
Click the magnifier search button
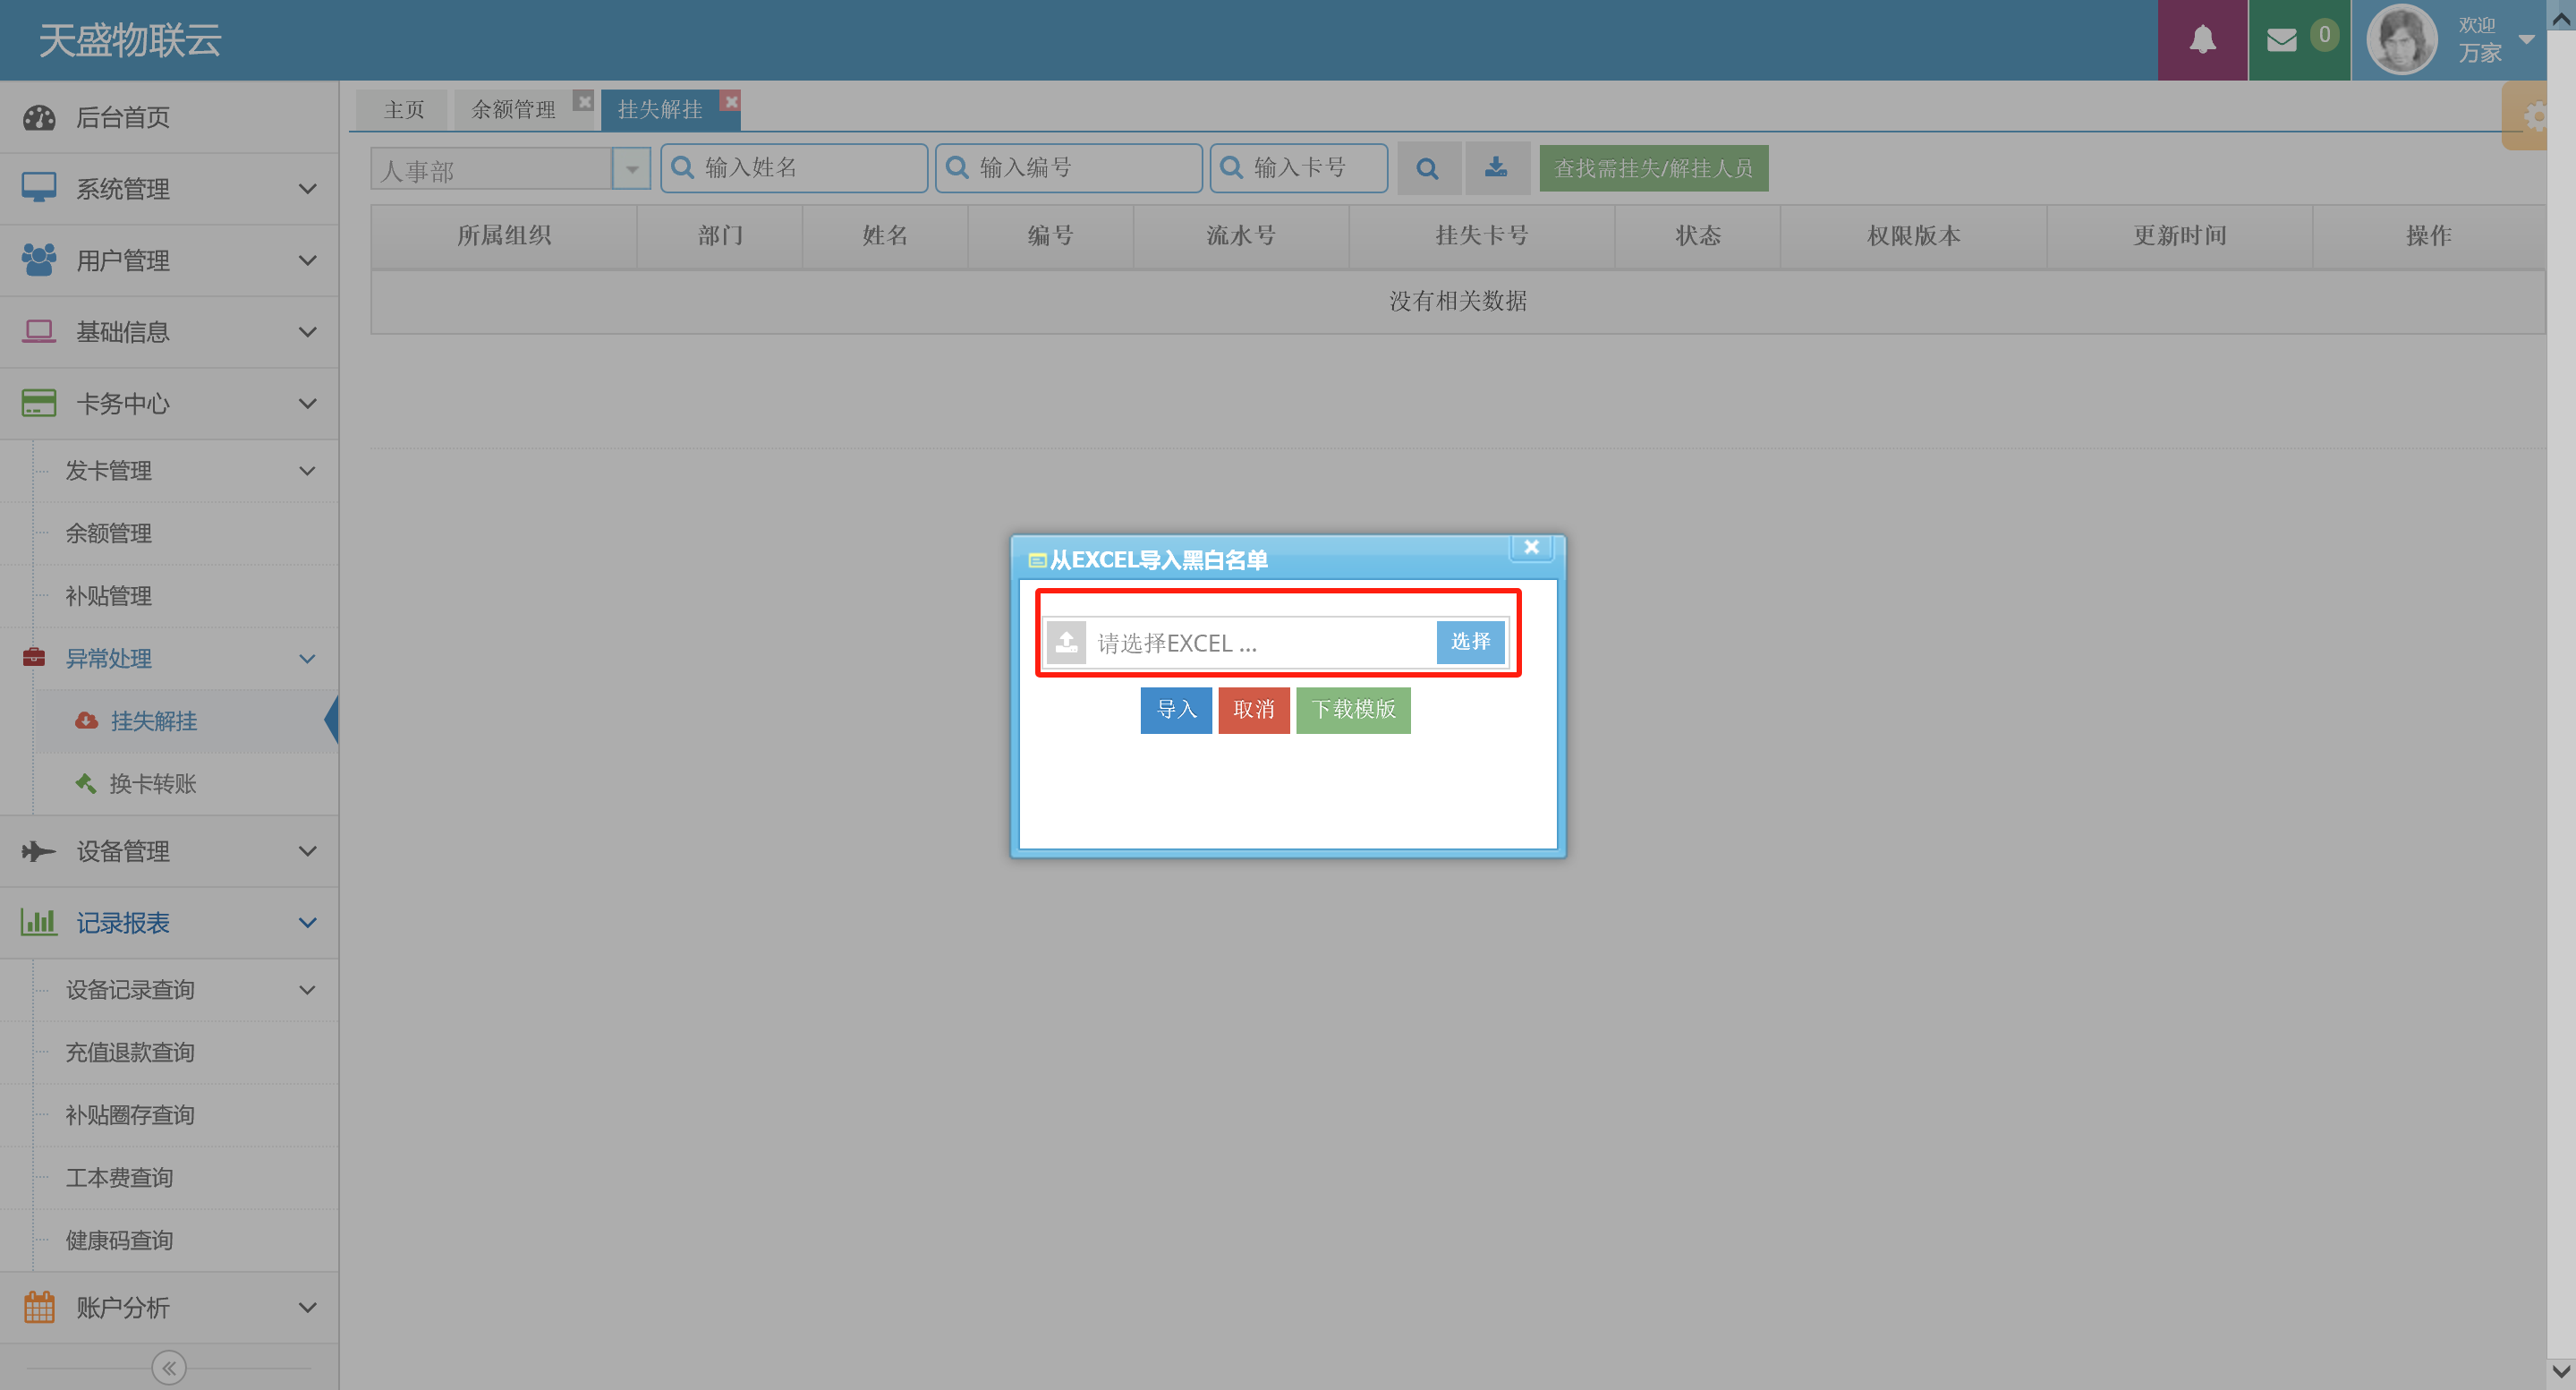pos(1427,168)
